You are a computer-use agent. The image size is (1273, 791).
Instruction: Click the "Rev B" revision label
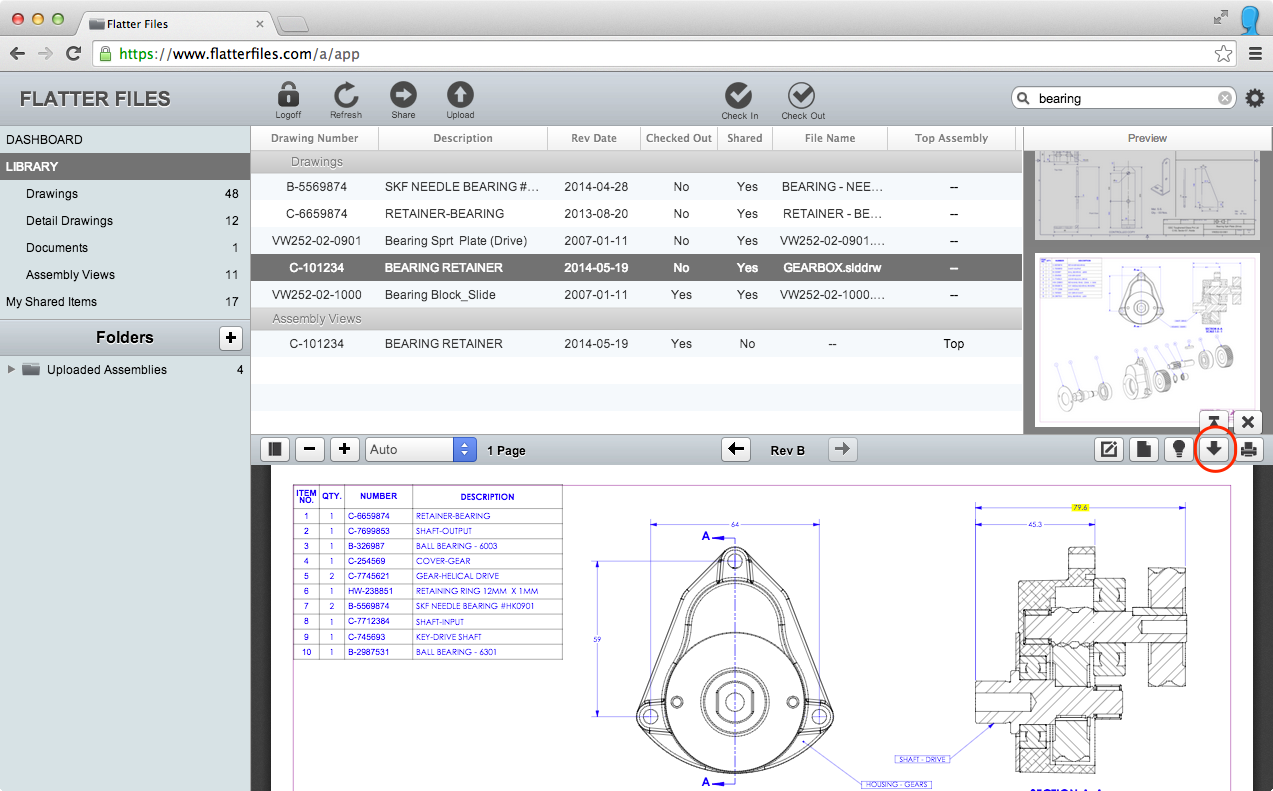point(788,451)
